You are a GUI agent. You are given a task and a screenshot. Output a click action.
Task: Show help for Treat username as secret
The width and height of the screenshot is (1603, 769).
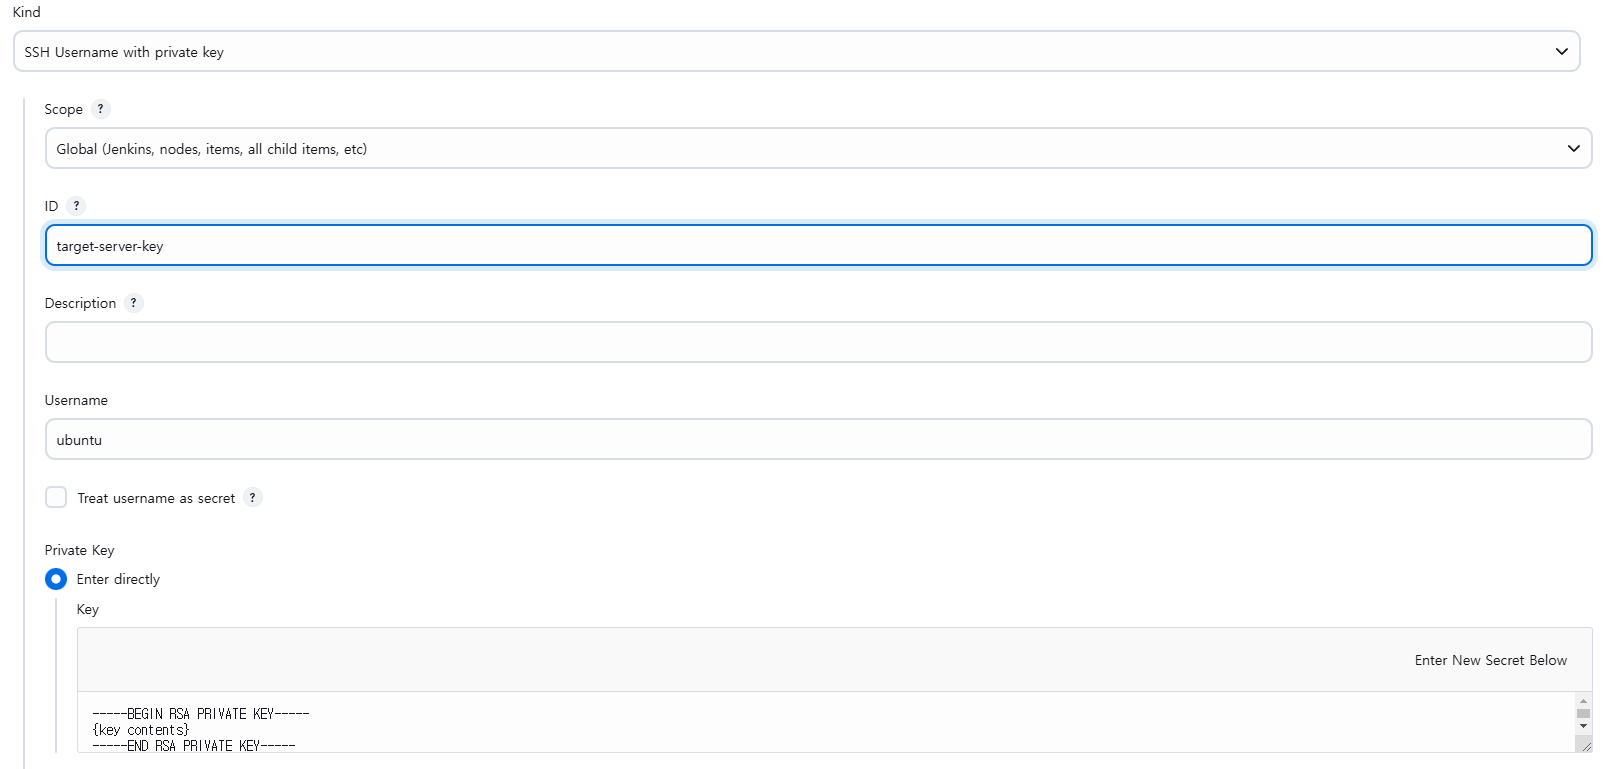(253, 498)
